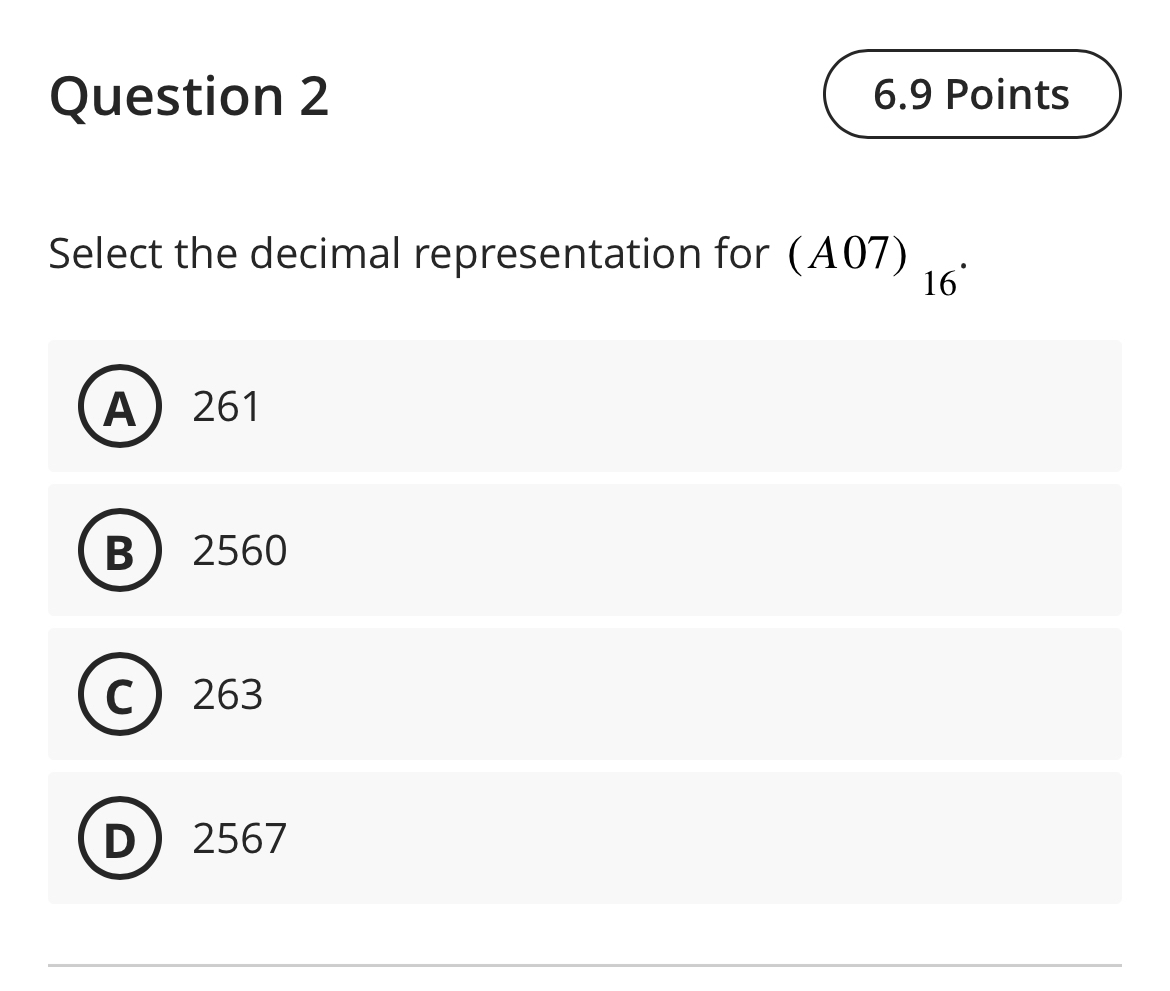The width and height of the screenshot is (1170, 991).
Task: Select the radio button for option A
Action: [x=119, y=406]
